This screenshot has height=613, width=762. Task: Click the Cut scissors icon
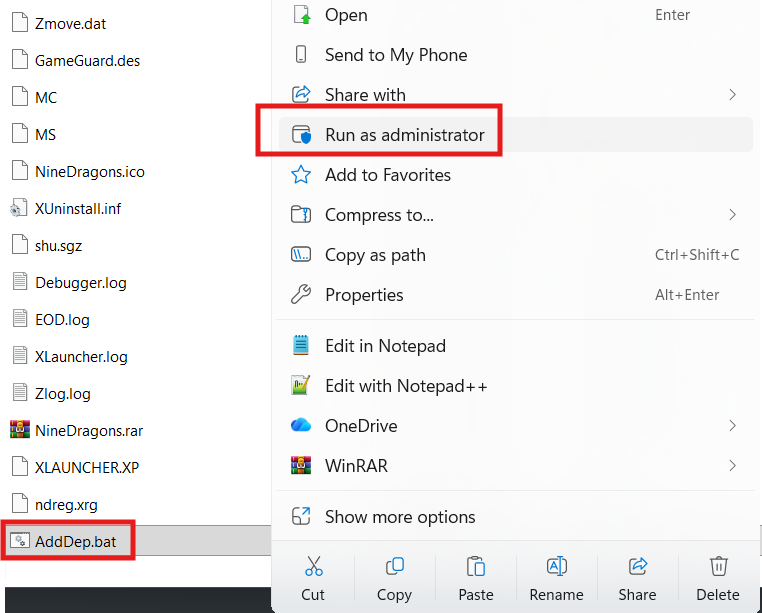[x=313, y=567]
